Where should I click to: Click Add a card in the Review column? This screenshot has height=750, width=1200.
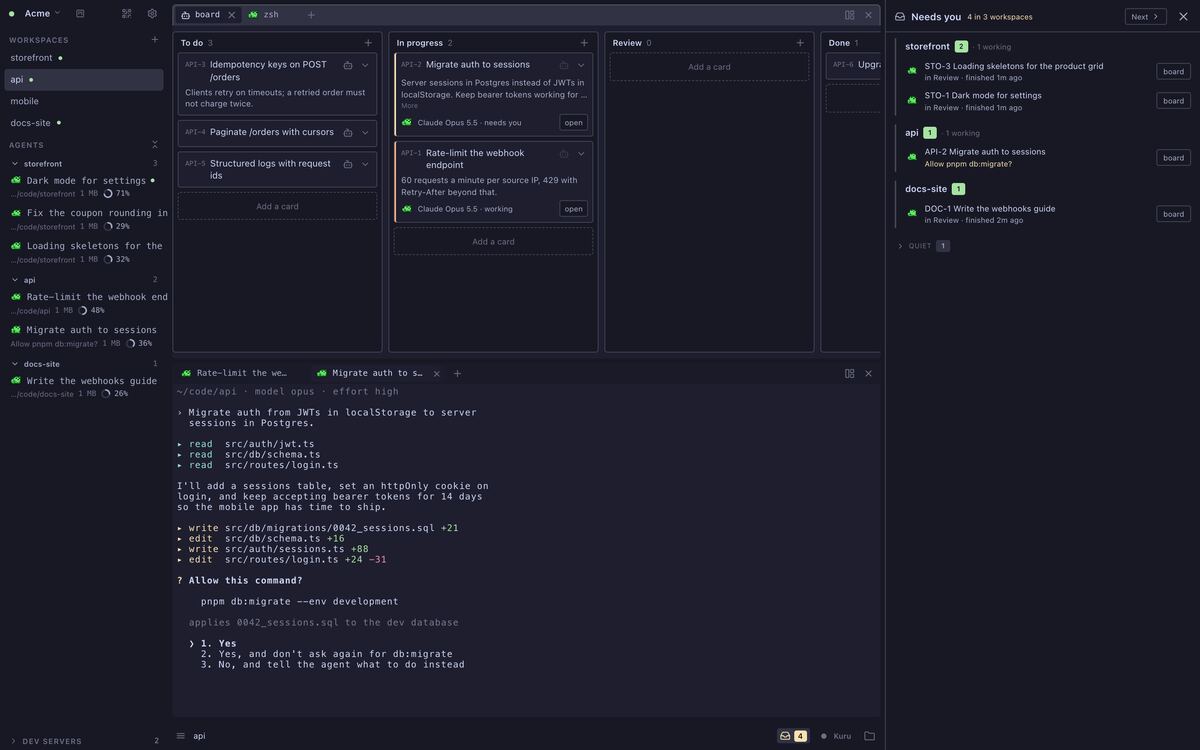(709, 67)
